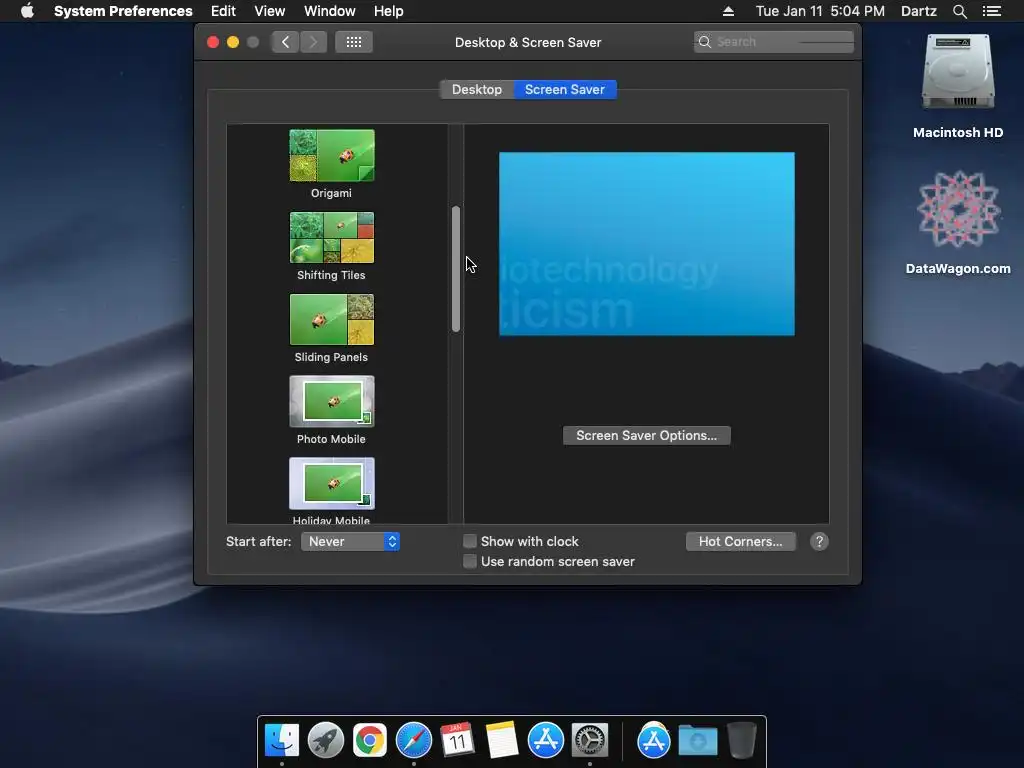Open Safari compass icon in Dock
This screenshot has width=1024, height=768.
(413, 740)
